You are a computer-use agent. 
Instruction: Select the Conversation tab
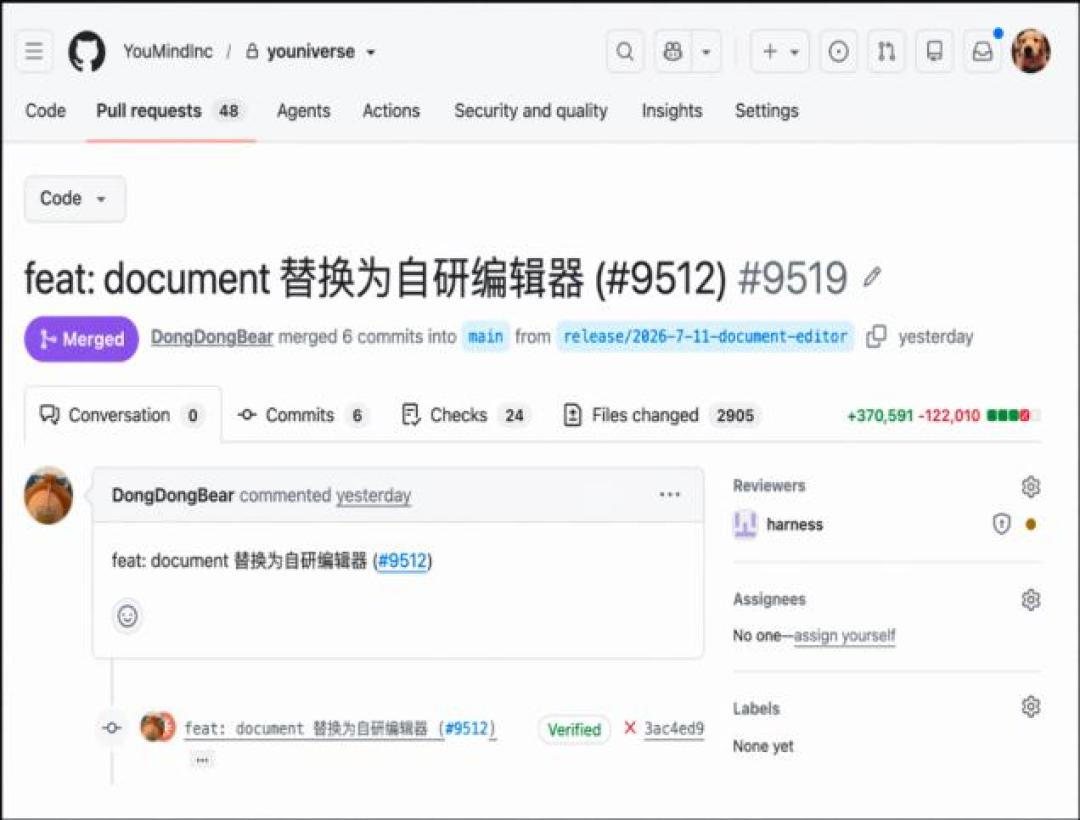(x=123, y=415)
